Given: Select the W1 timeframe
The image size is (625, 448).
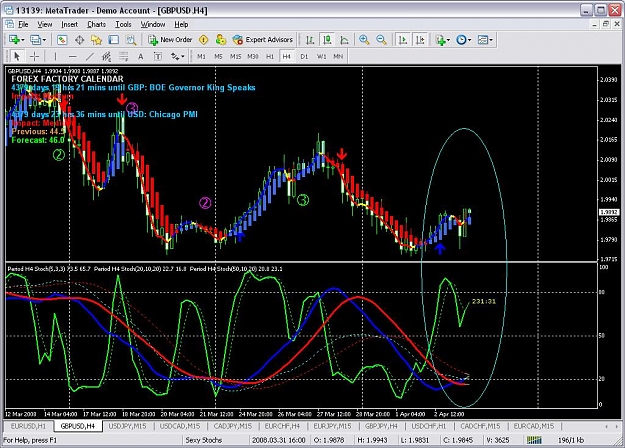Looking at the screenshot, I should (321, 57).
